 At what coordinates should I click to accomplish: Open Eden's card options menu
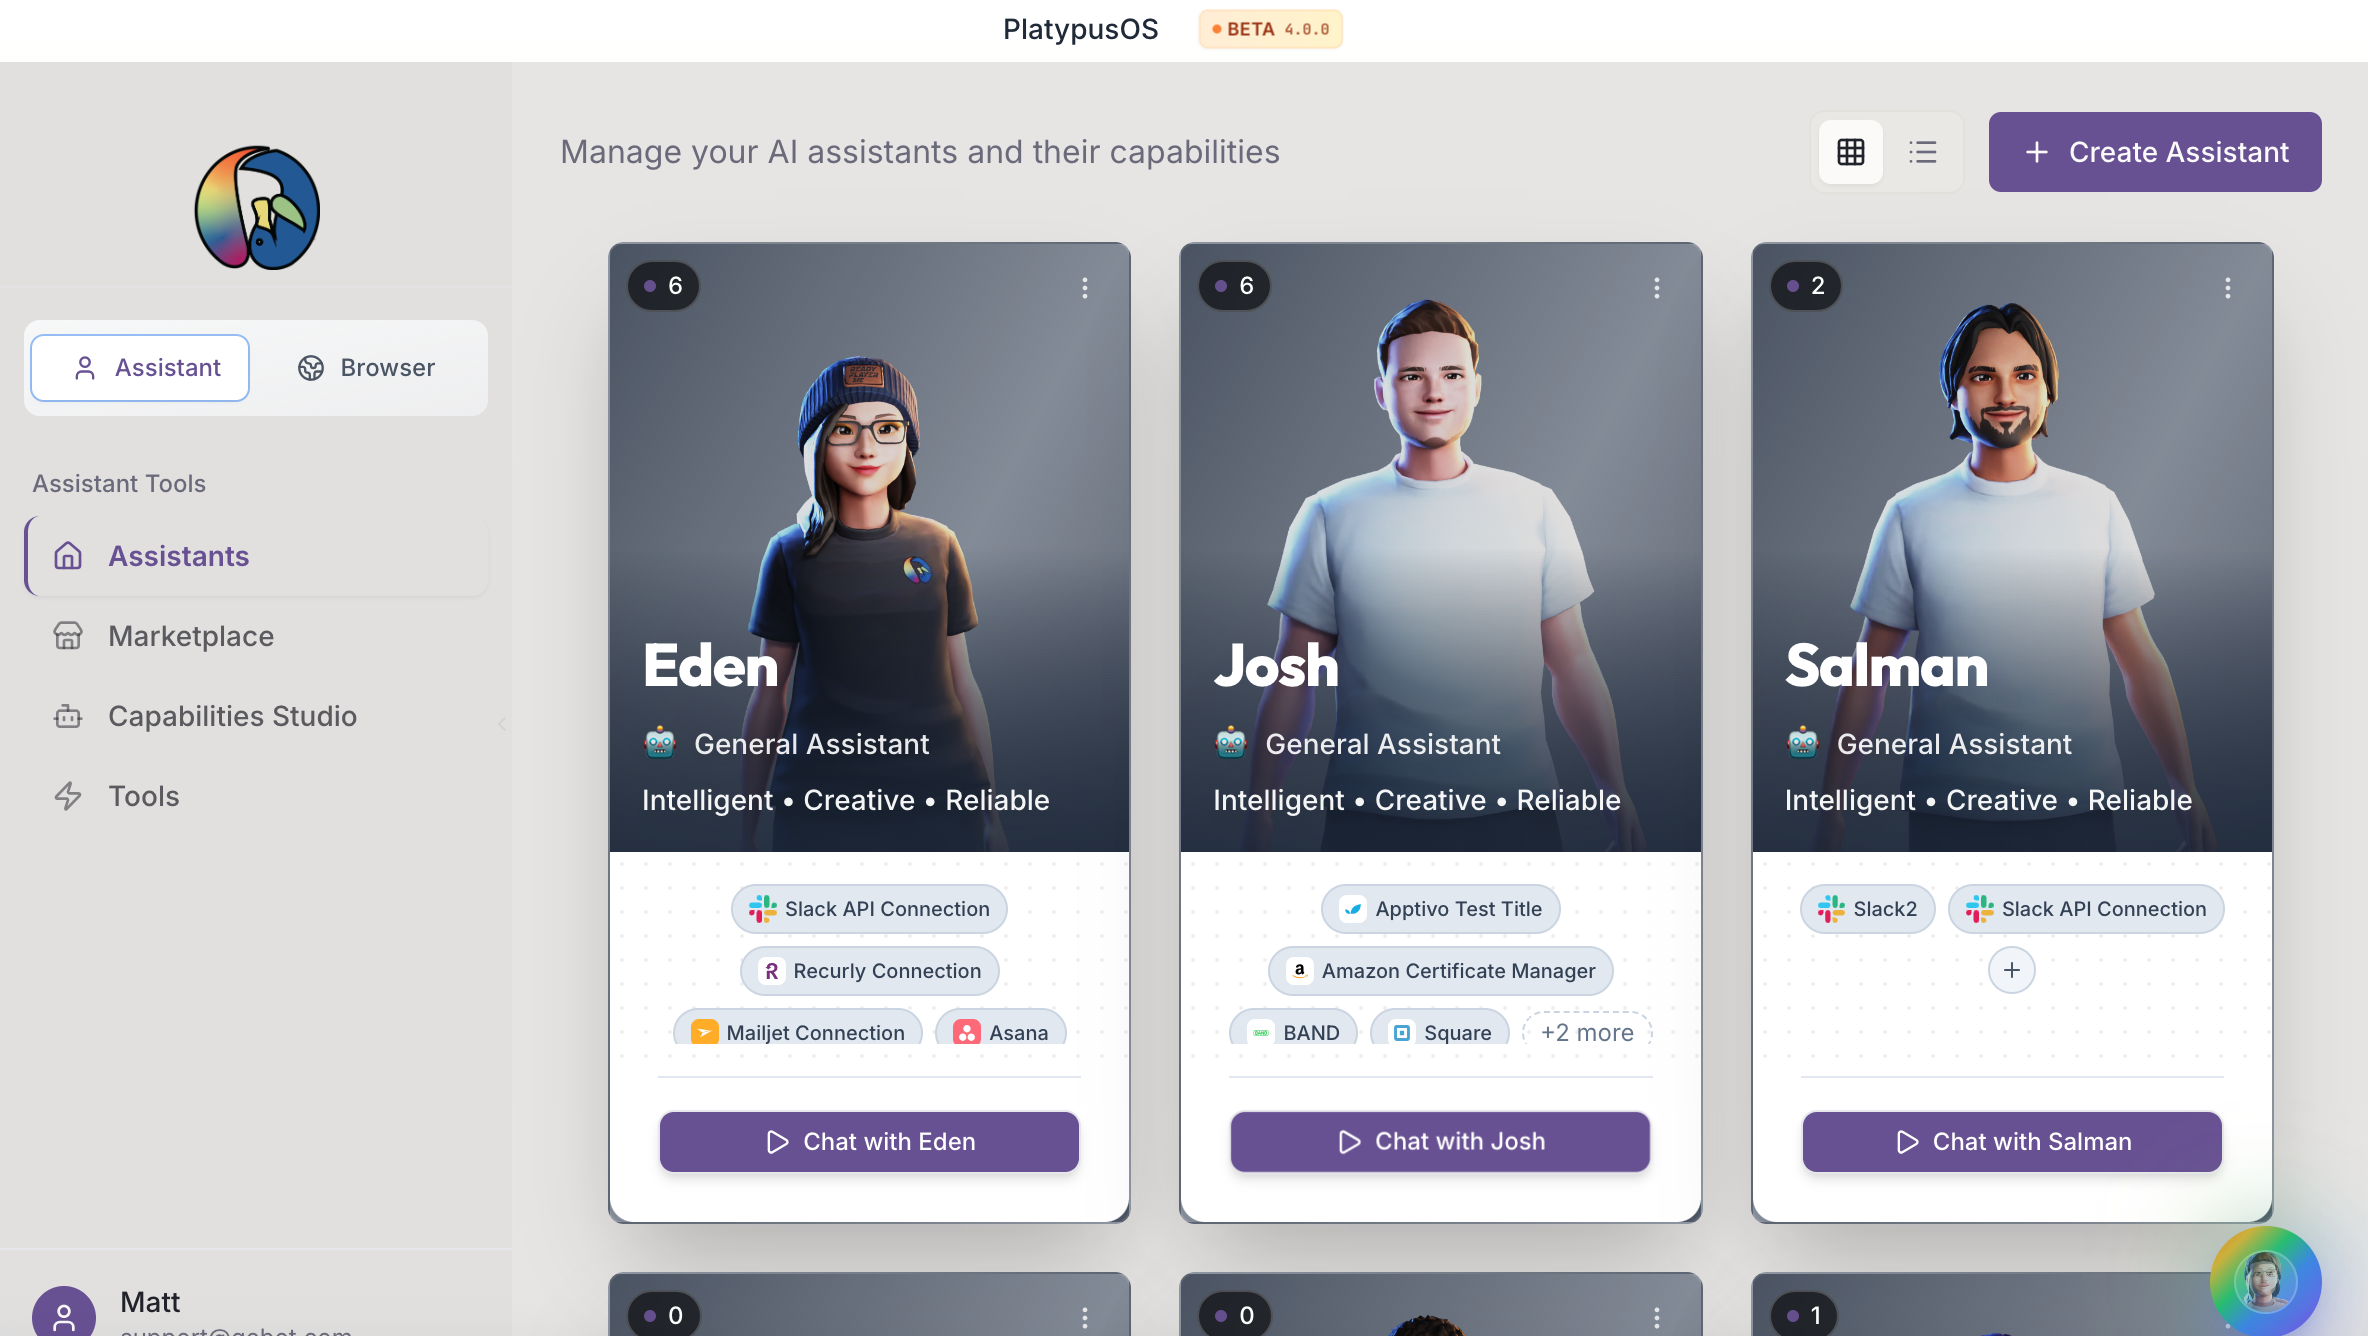coord(1084,288)
